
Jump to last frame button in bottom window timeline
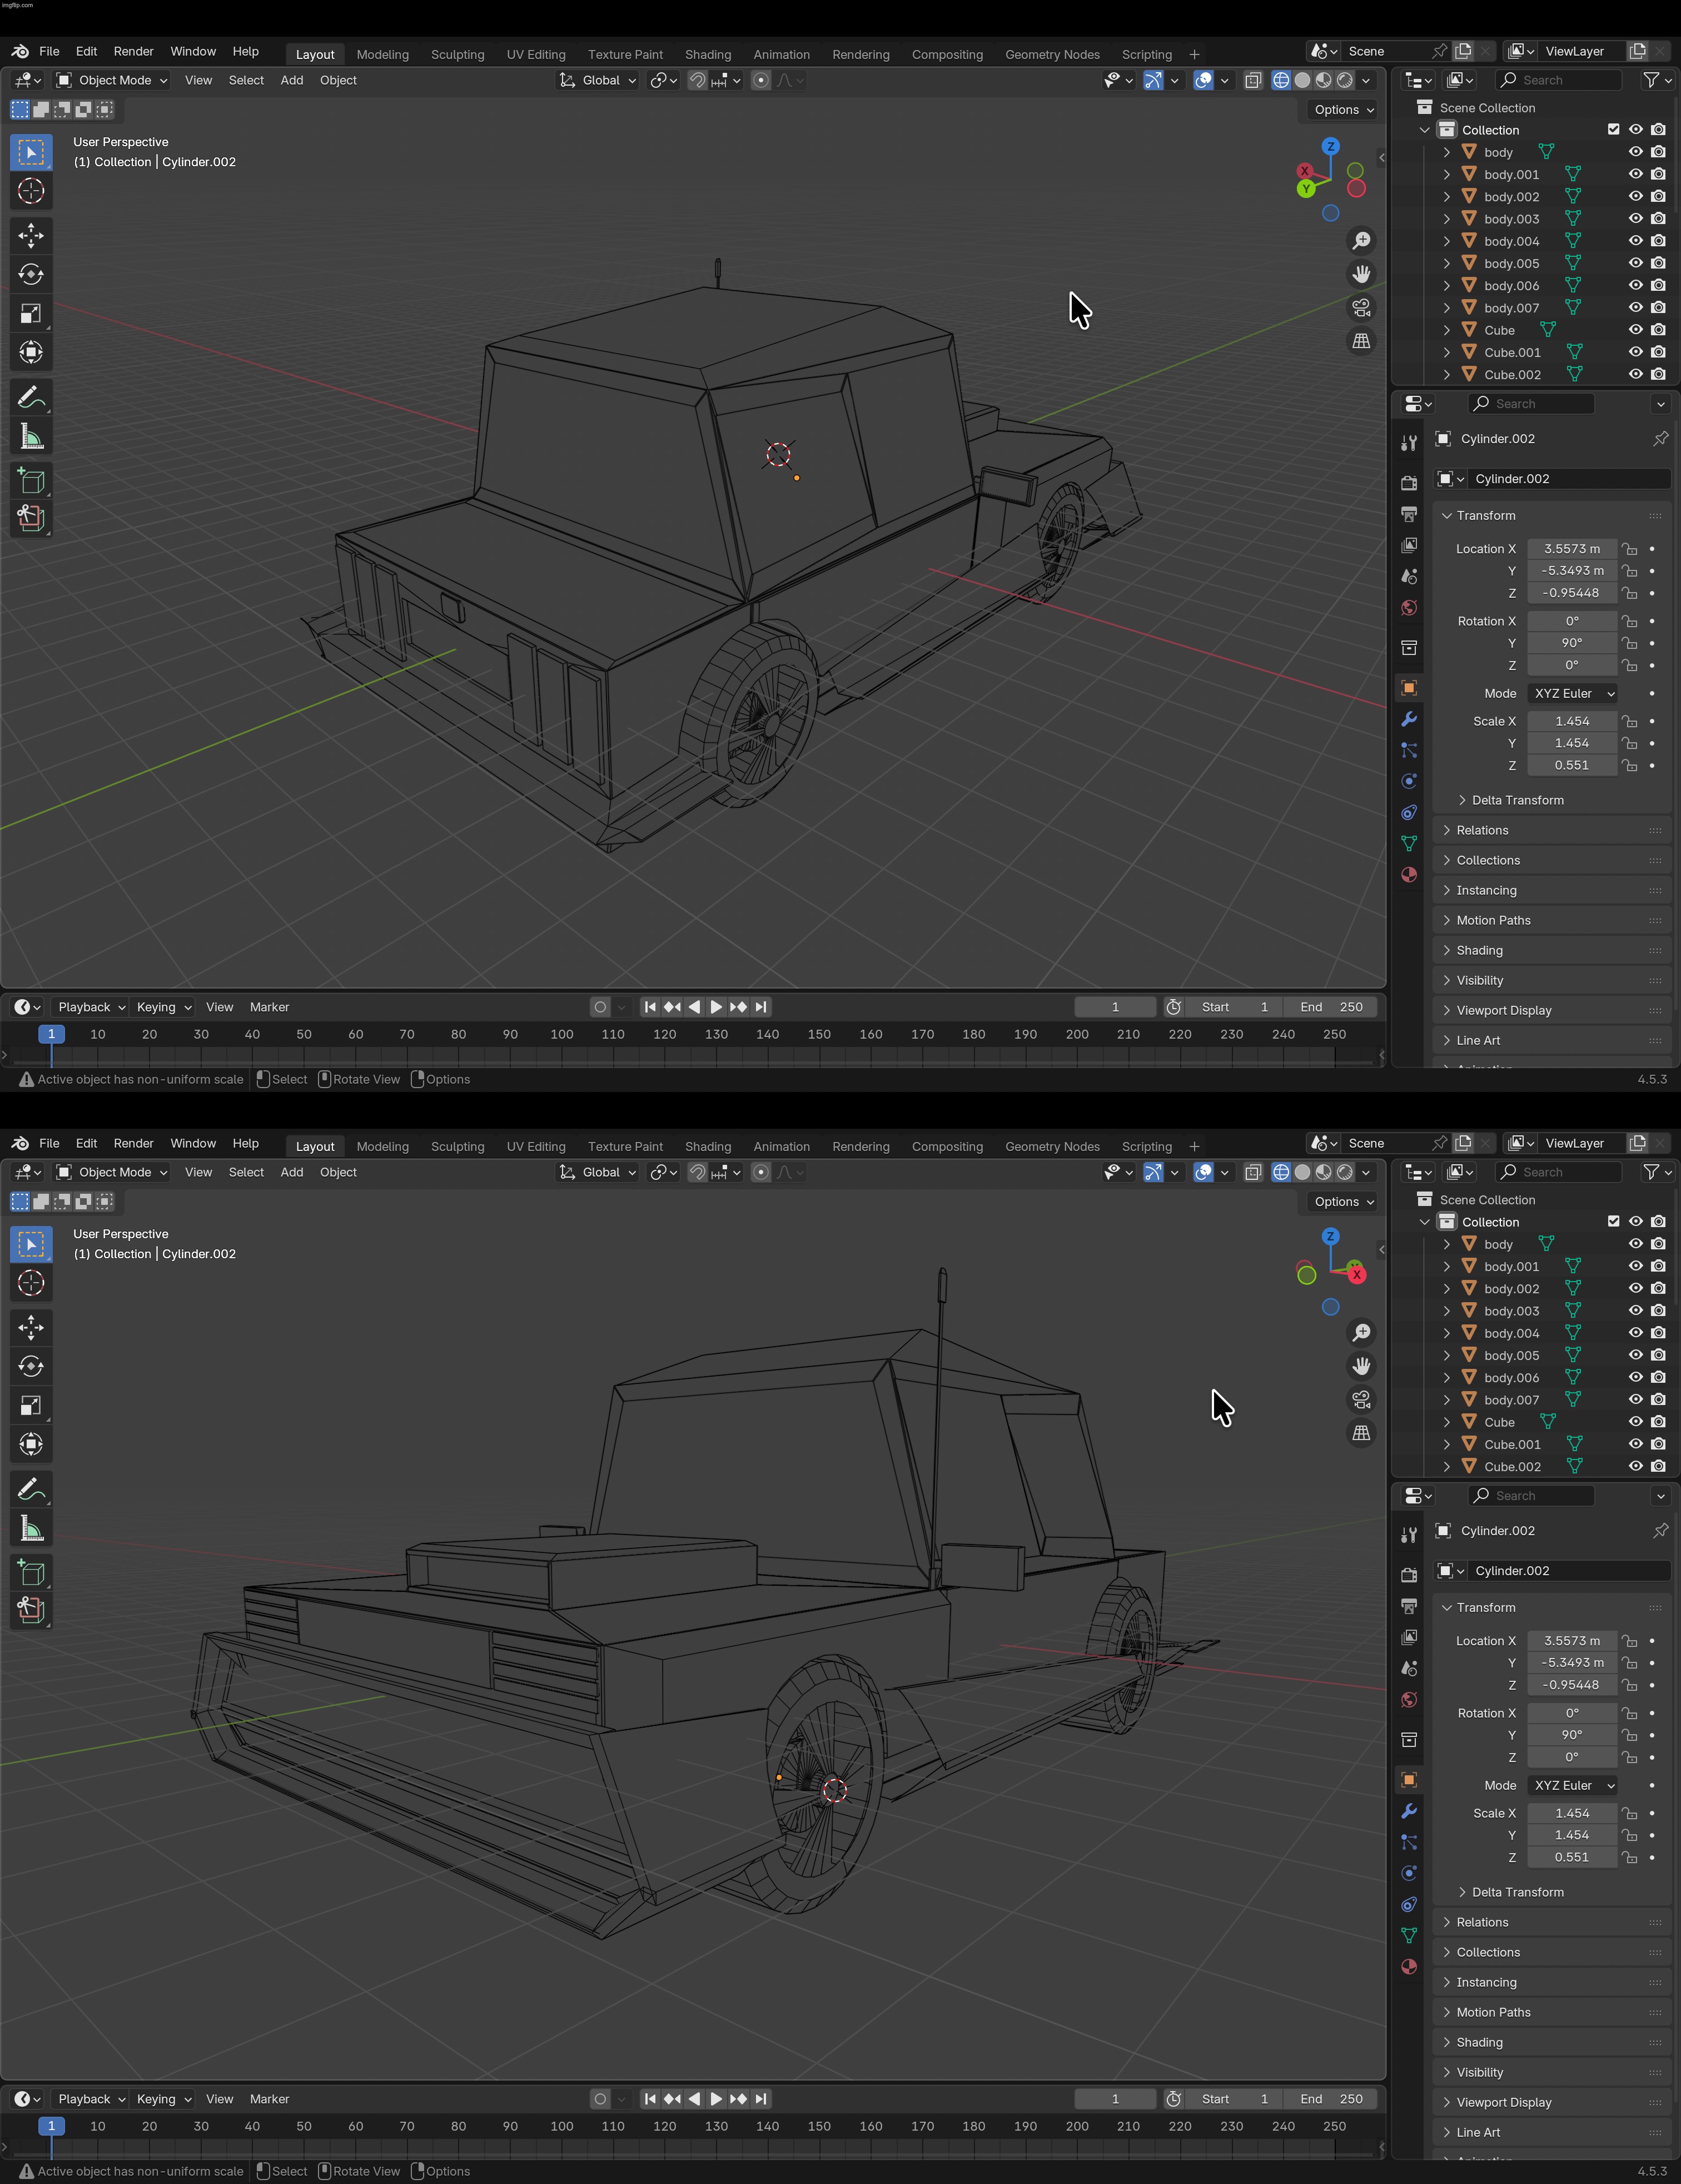[762, 2099]
